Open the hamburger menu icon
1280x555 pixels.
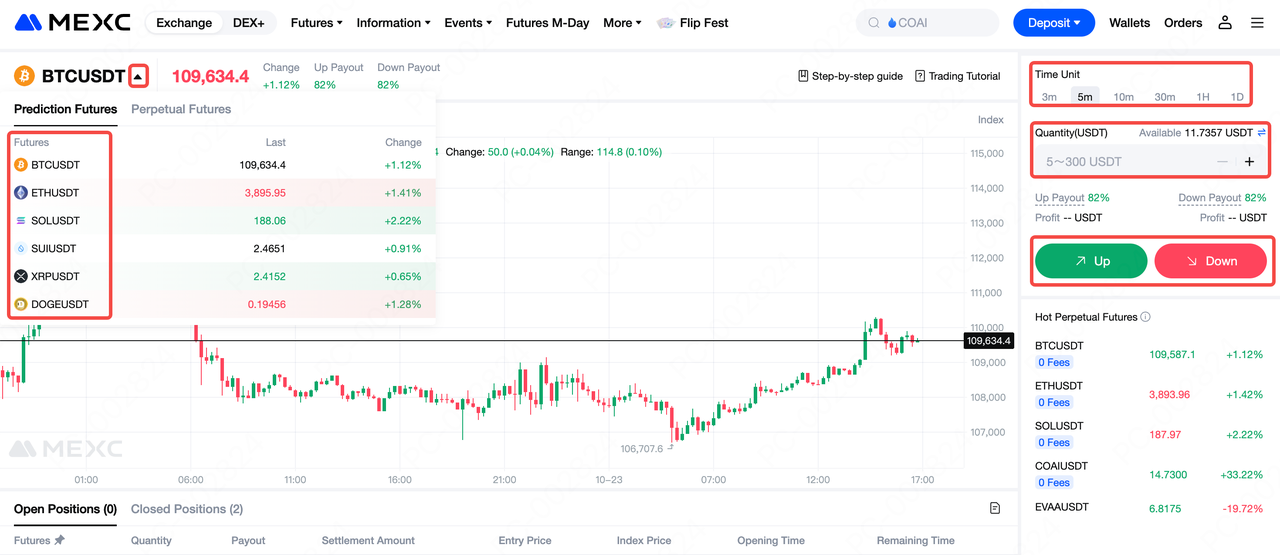pos(1257,23)
